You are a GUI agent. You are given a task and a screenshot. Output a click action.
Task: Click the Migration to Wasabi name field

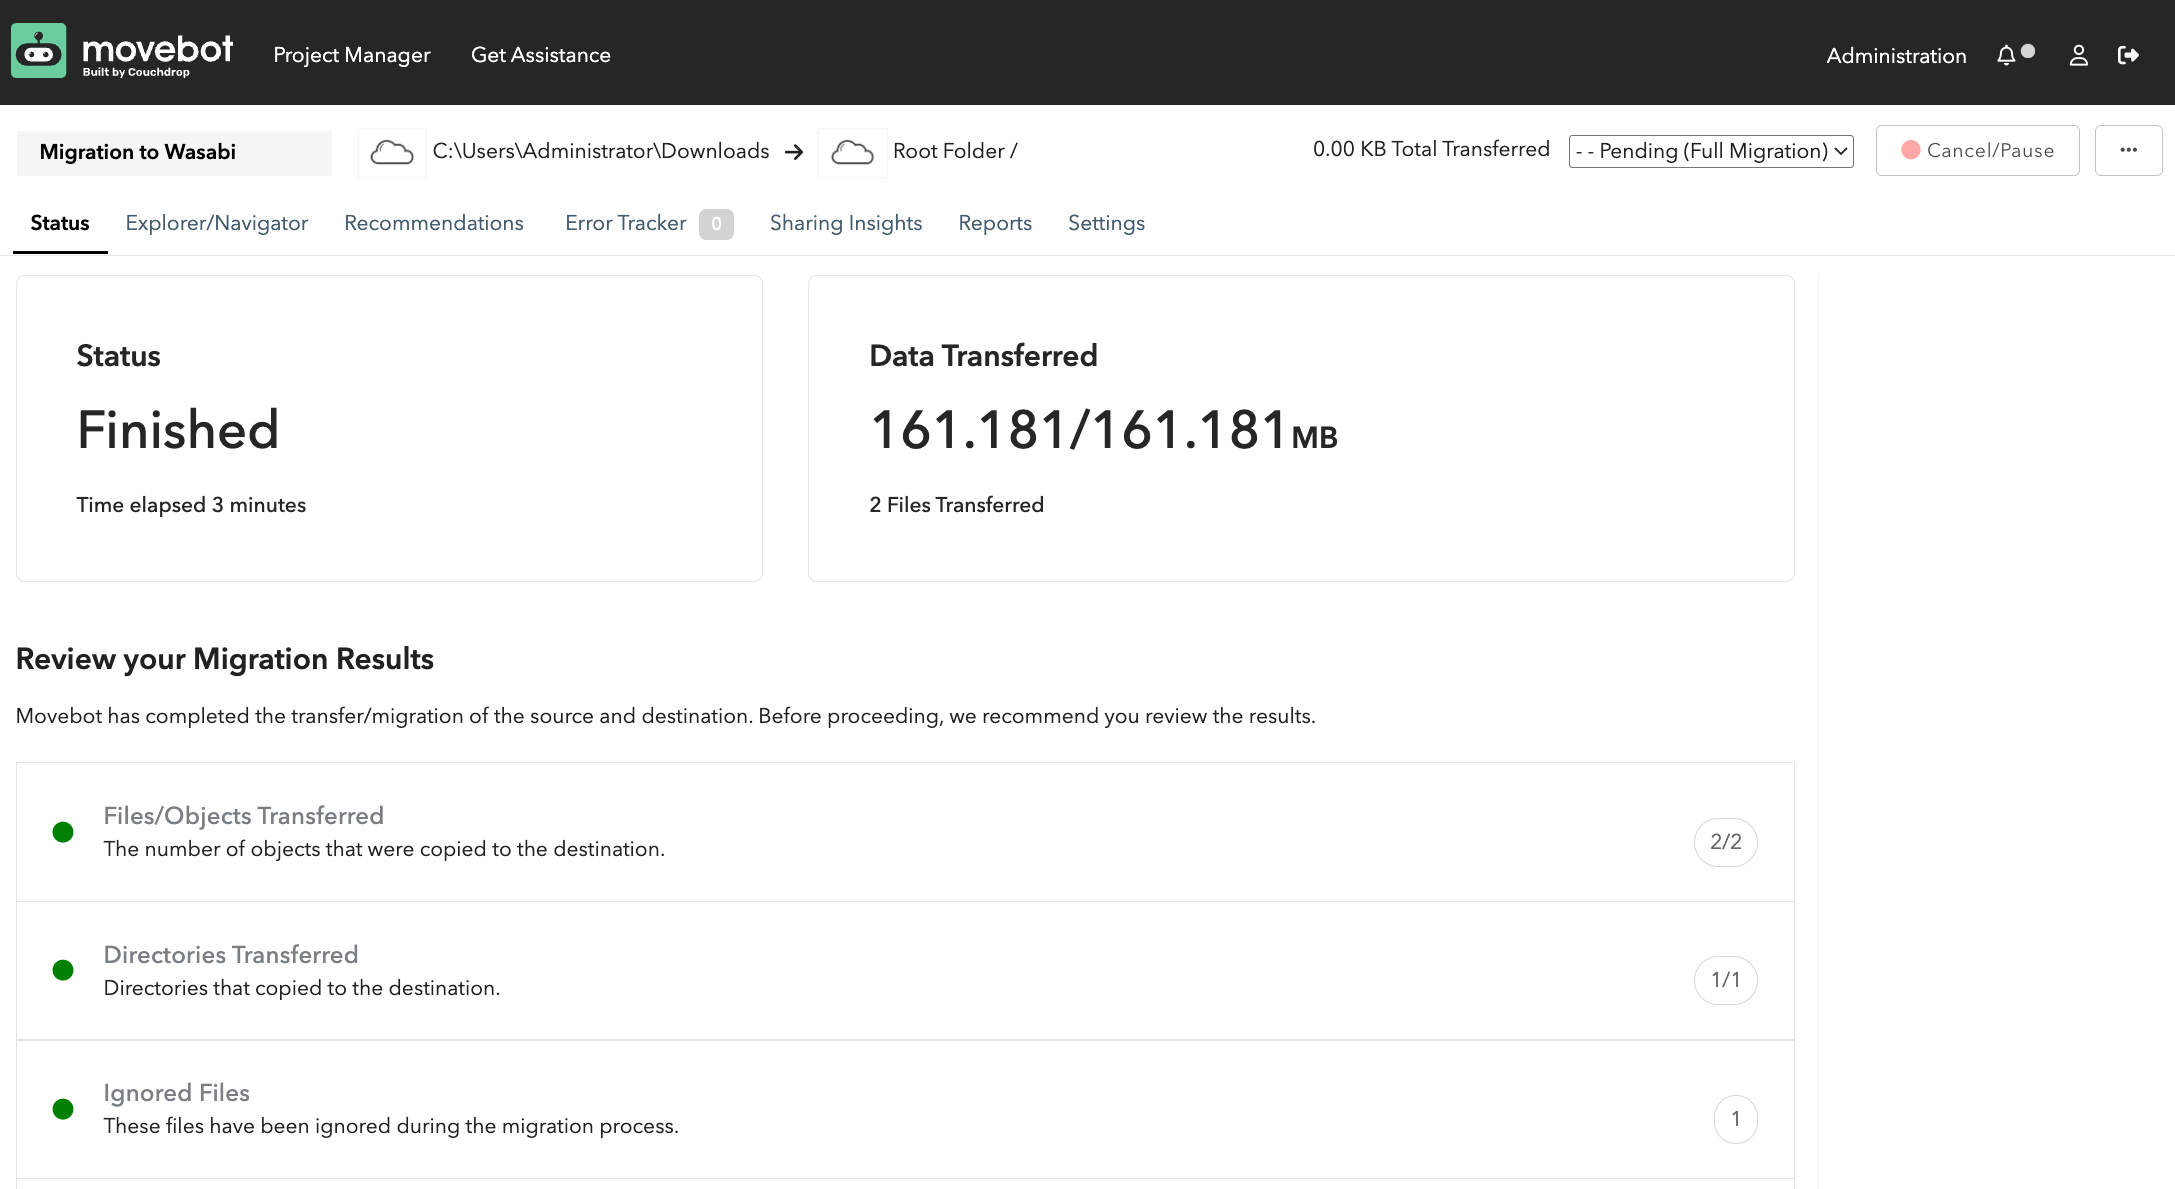[x=174, y=152]
